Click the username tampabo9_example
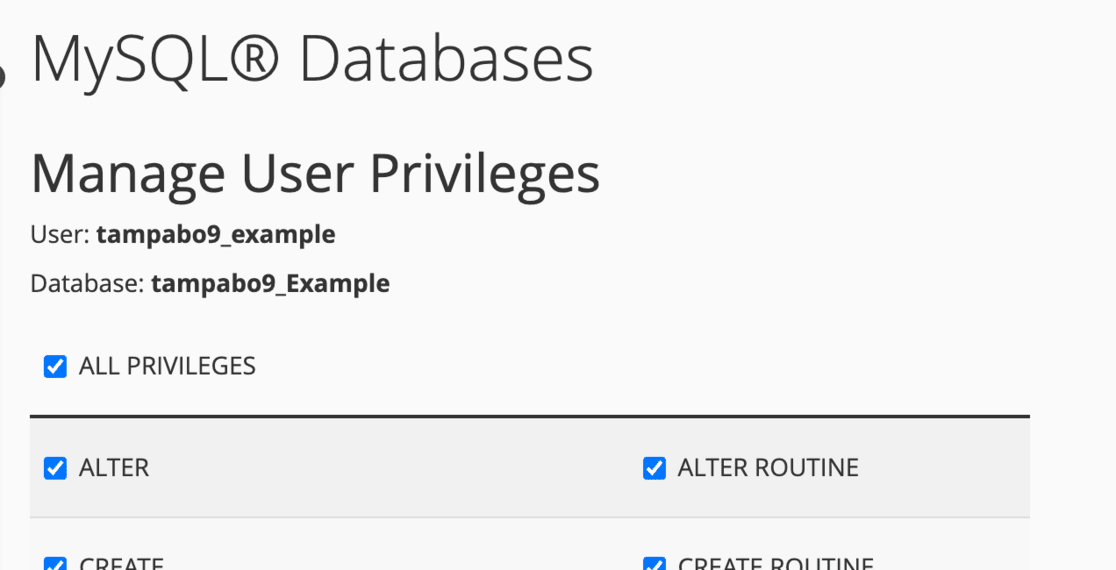Screen dimensions: 1116x570 point(216,235)
